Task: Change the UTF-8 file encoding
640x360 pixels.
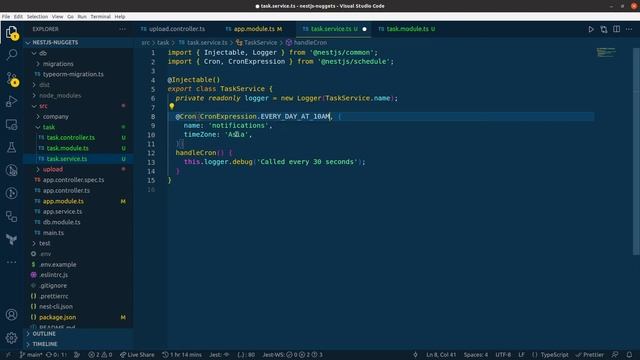Action: [x=503, y=355]
